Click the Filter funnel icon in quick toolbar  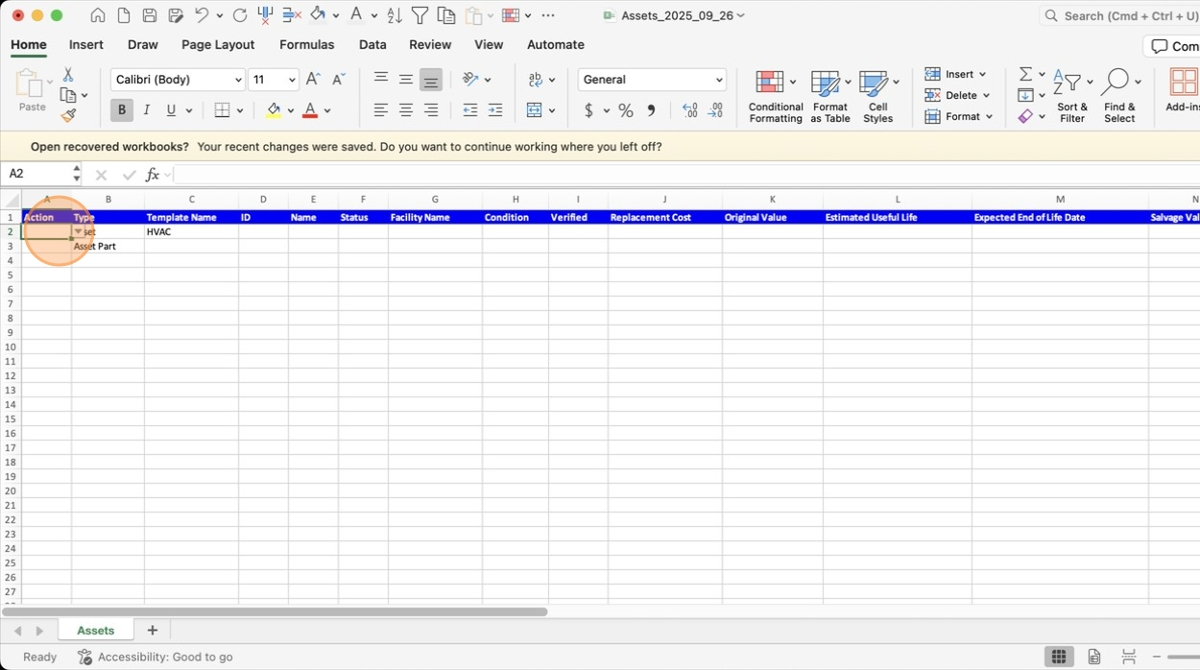(x=420, y=16)
